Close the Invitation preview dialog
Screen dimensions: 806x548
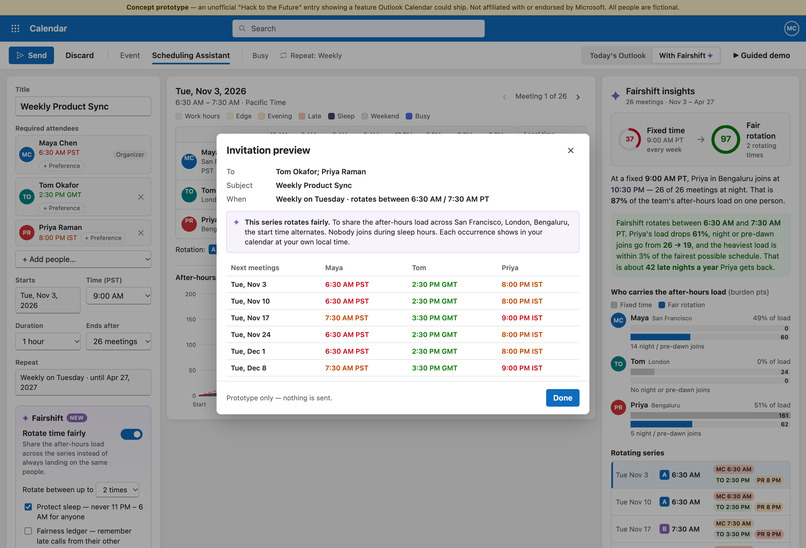(x=570, y=150)
